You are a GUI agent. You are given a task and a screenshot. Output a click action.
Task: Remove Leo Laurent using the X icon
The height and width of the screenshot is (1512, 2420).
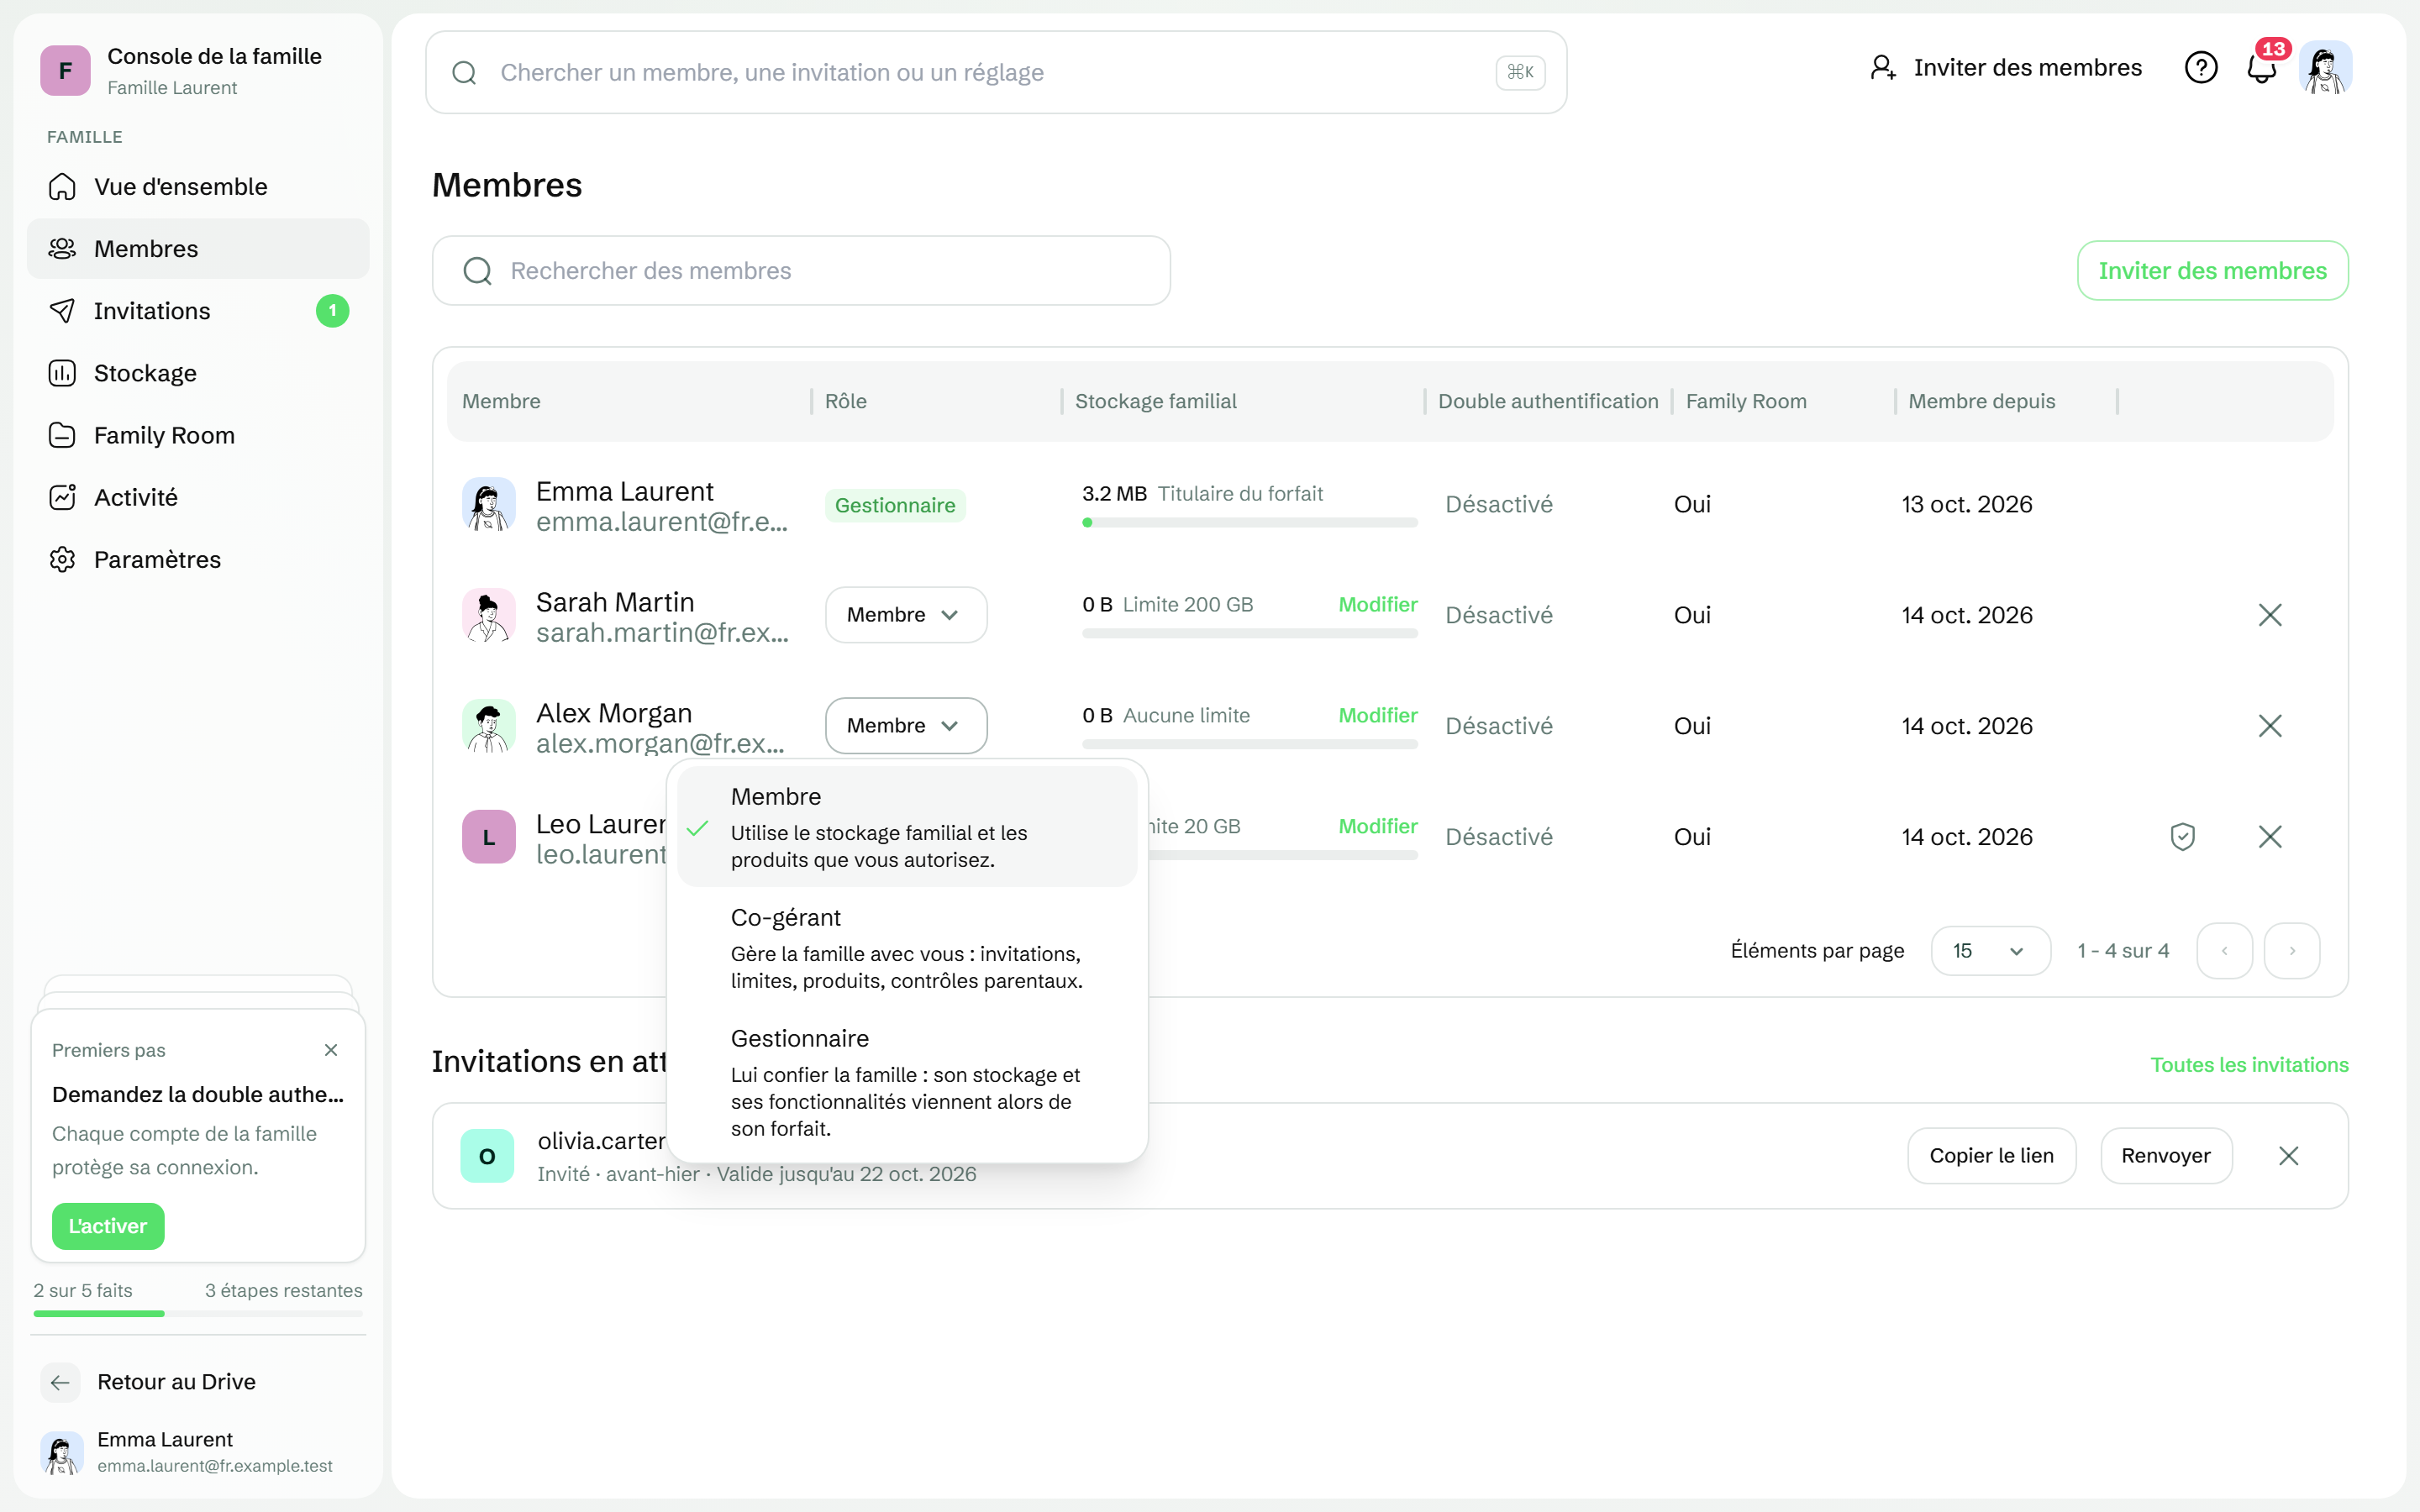coord(2270,837)
